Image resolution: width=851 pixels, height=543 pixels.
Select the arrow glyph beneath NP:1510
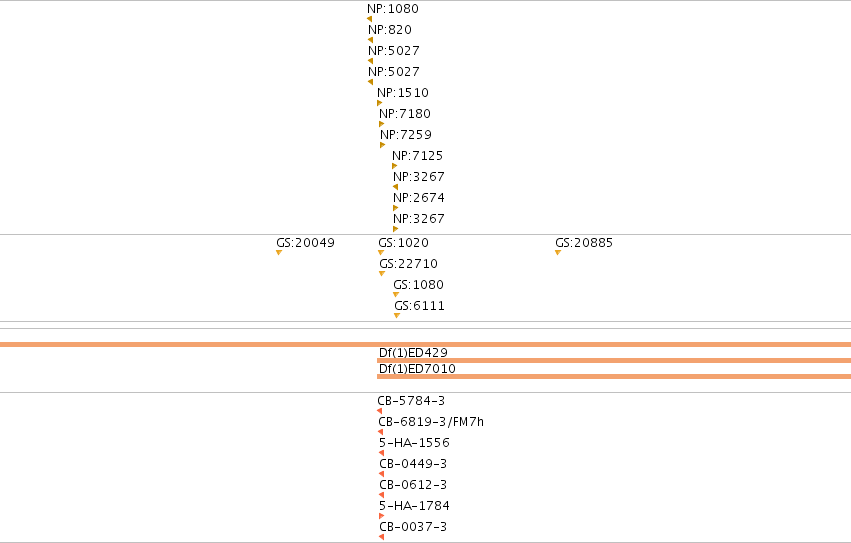(379, 103)
